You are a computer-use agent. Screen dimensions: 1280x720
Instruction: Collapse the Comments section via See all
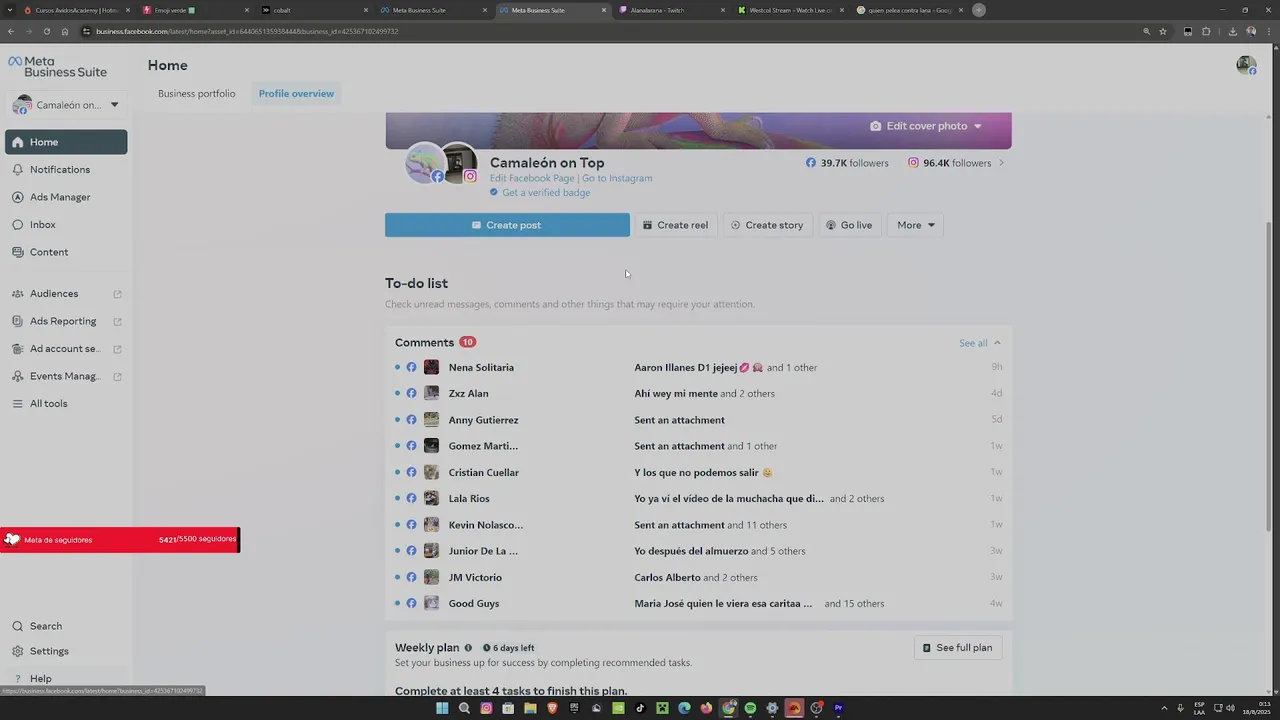[x=980, y=343]
